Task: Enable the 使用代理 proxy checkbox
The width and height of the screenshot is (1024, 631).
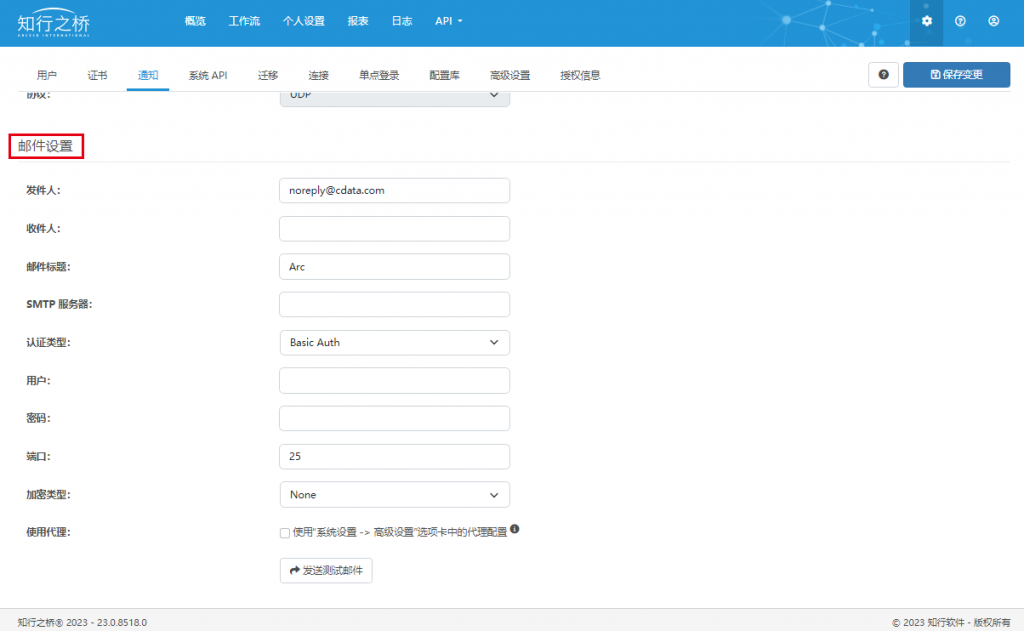Action: (x=285, y=533)
